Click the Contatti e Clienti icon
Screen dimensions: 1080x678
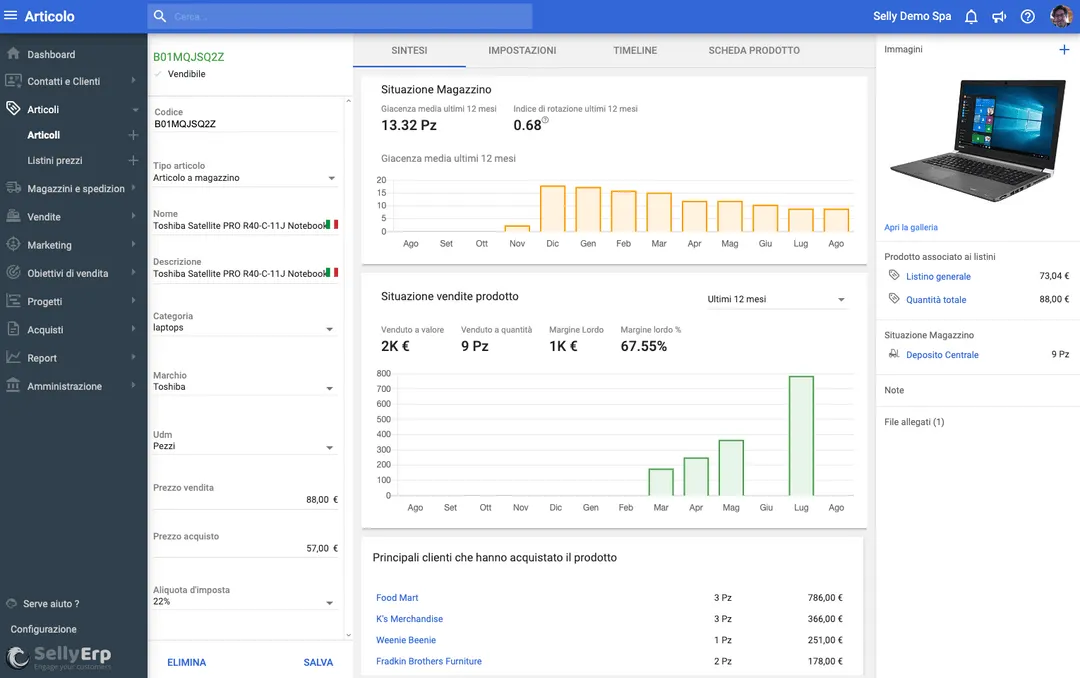13,81
